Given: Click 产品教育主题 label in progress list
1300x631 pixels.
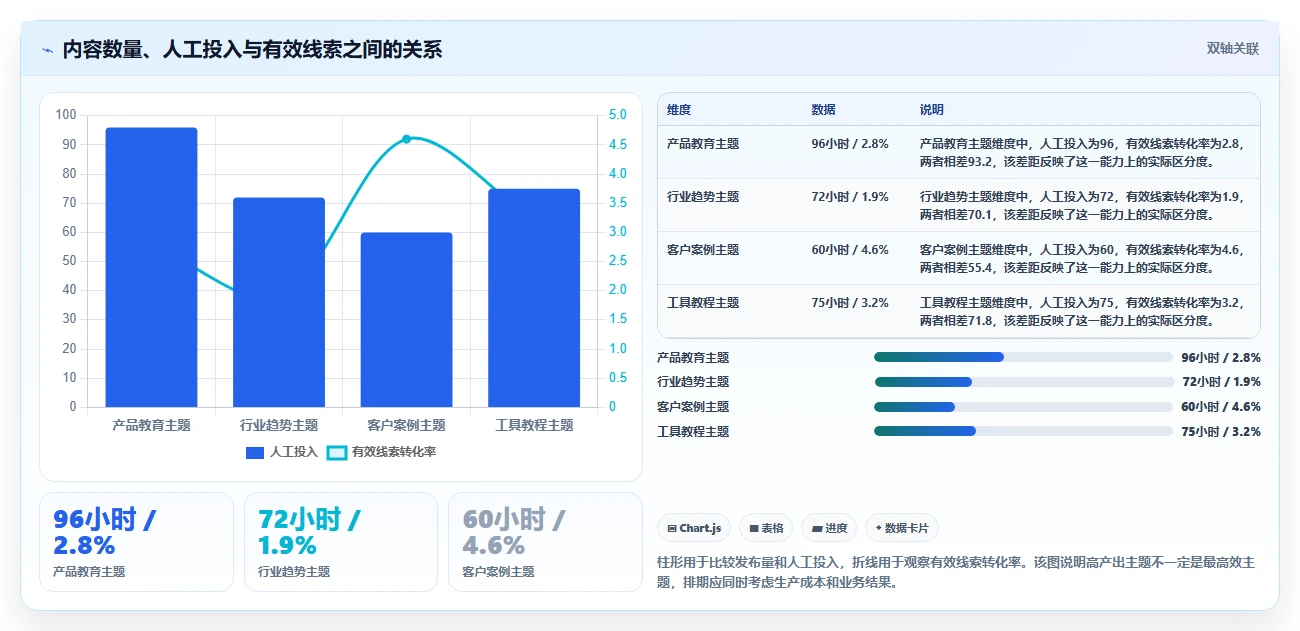Looking at the screenshot, I should (693, 357).
